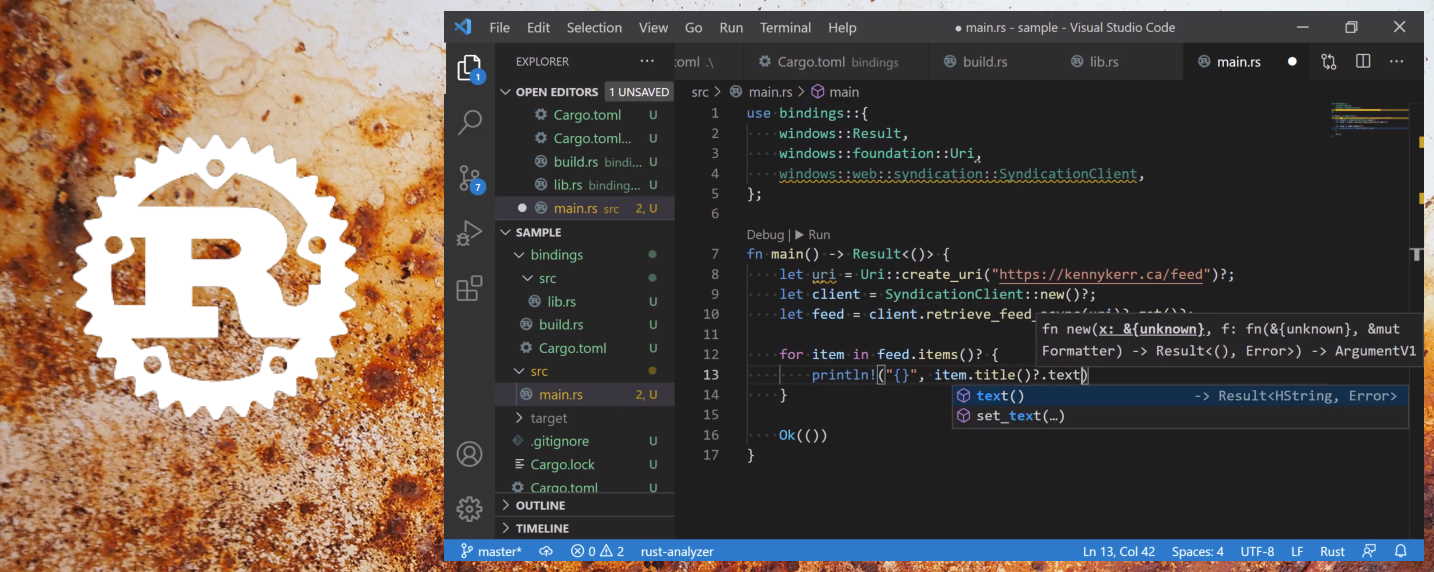Open the File menu
Screen dimensions: 1434x572
pos(500,27)
